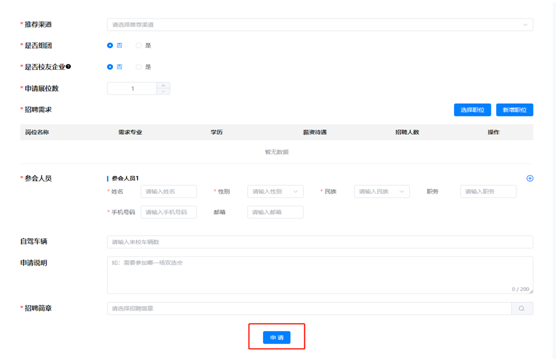The width and height of the screenshot is (558, 361).
Task: Open the 性别 dropdown
Action: [275, 192]
